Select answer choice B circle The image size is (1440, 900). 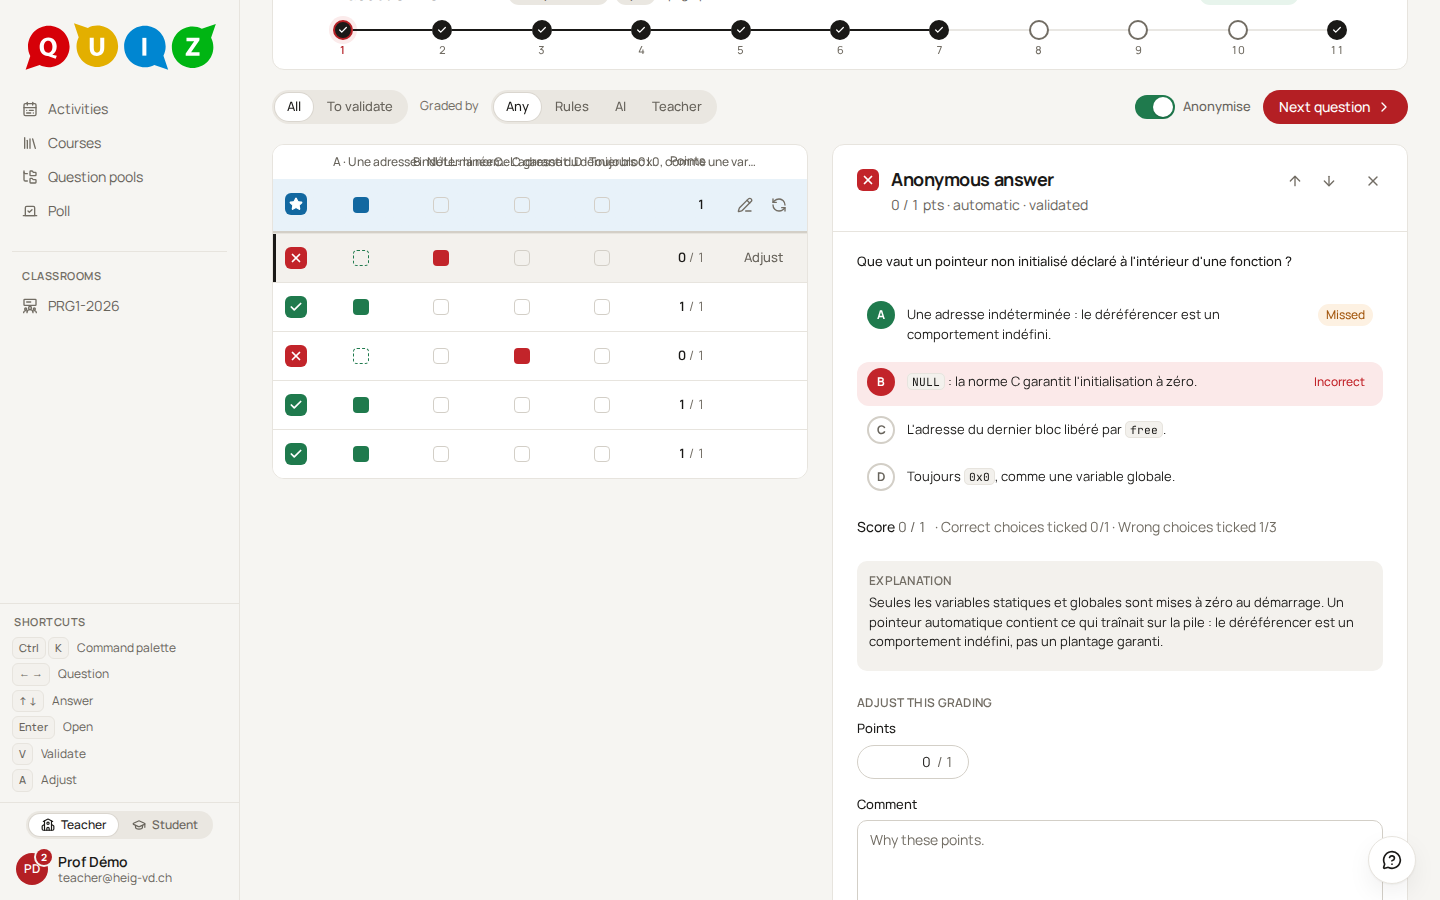[x=881, y=382]
